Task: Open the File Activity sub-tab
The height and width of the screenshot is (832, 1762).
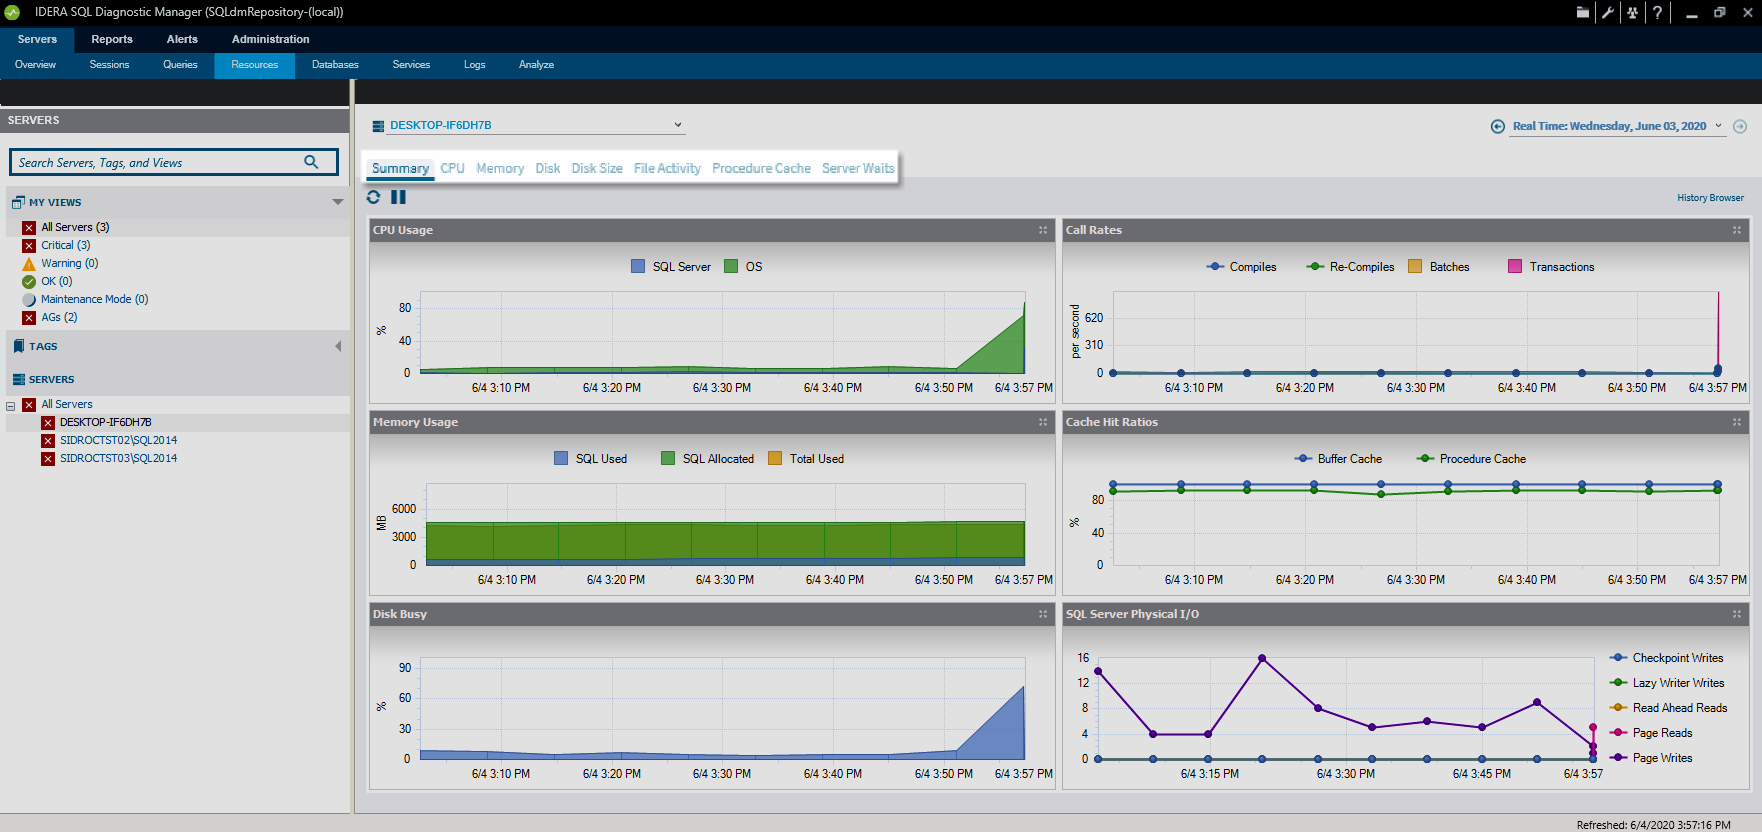Action: click(x=667, y=168)
